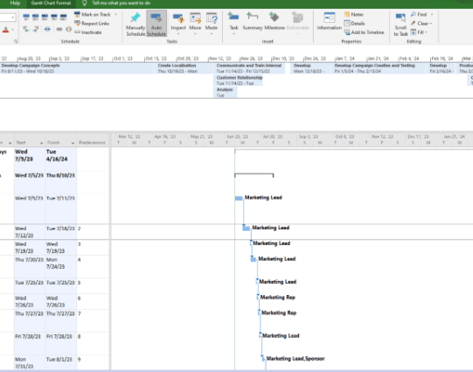Open task Notes
Image resolution: width=473 pixels, height=372 pixels.
coord(354,15)
